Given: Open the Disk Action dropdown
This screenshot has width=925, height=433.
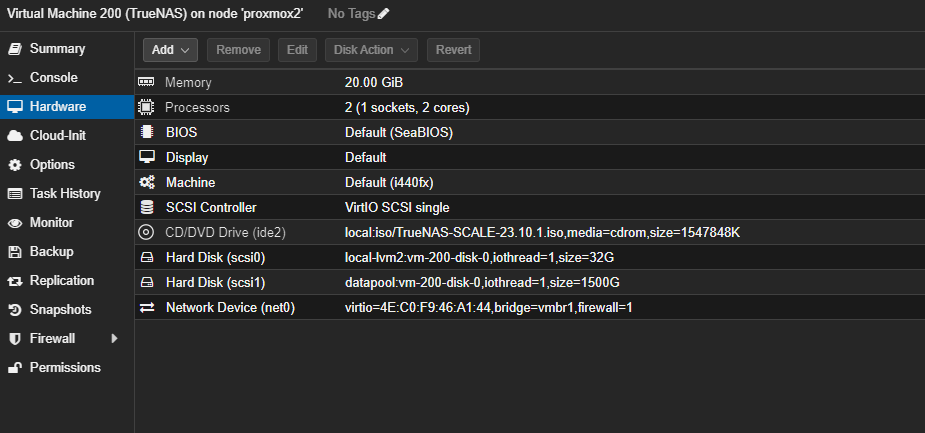Looking at the screenshot, I should [371, 49].
